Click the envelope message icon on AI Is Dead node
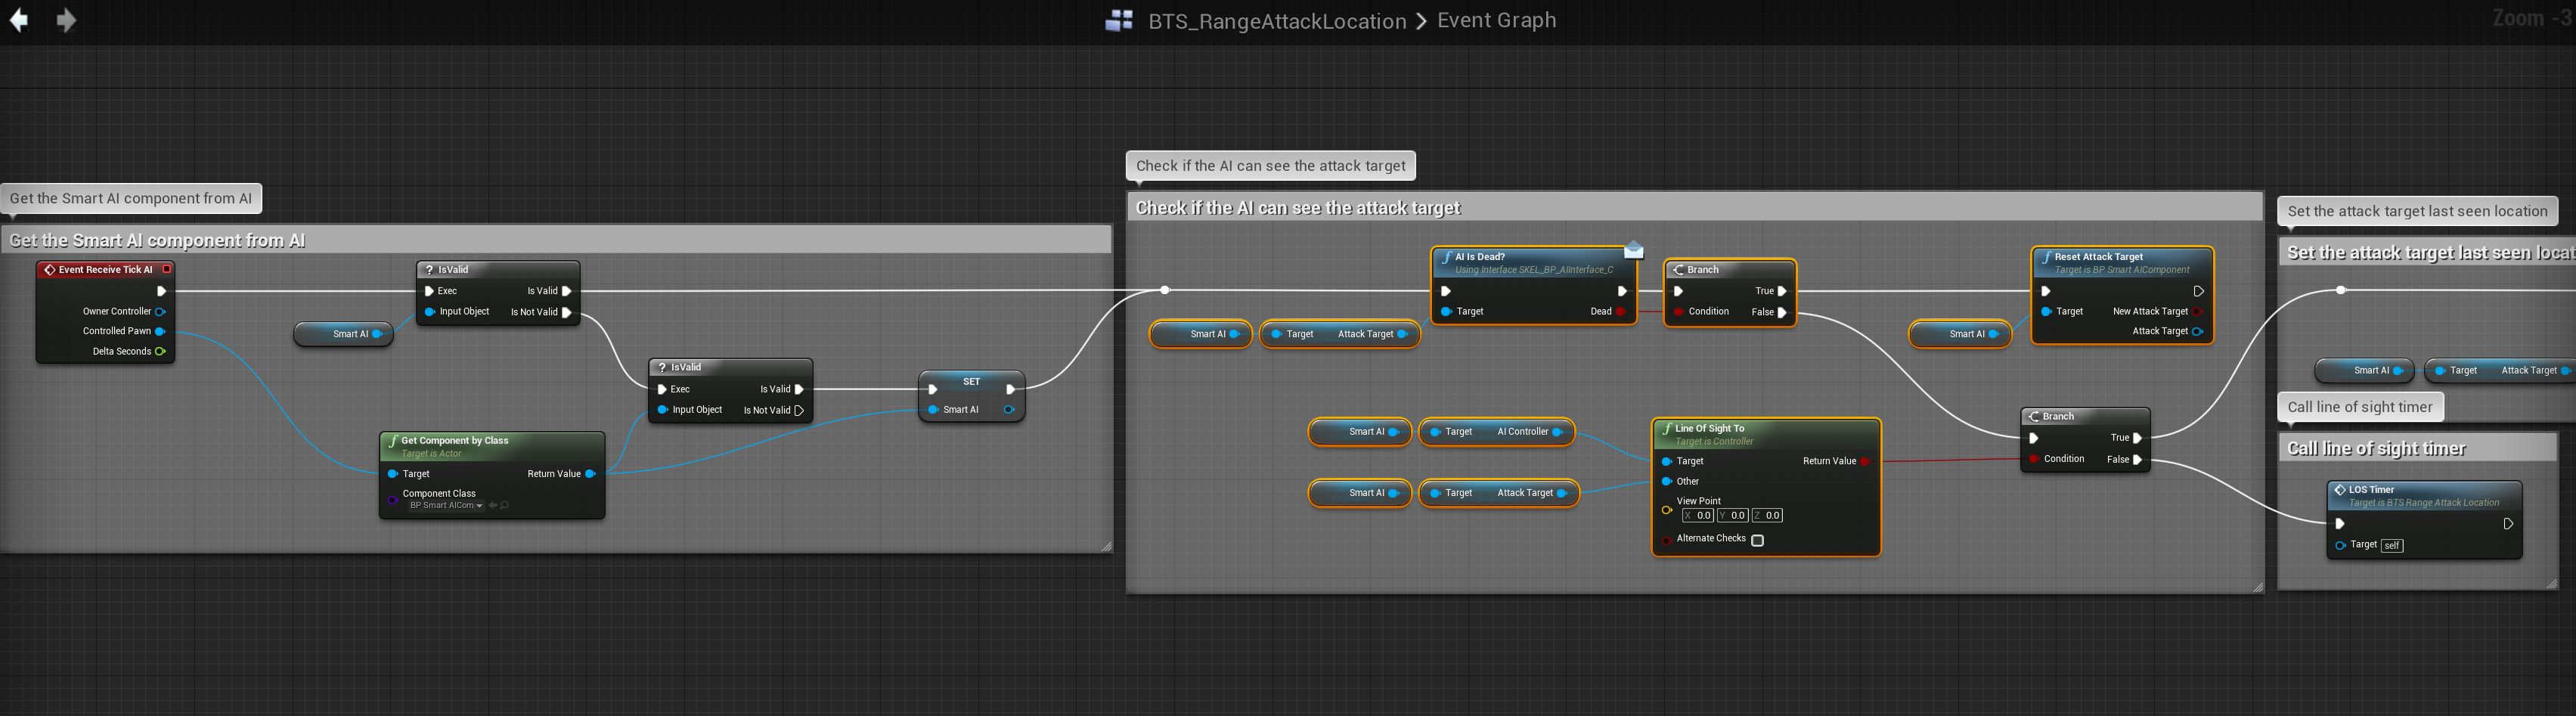Viewport: 2576px width, 716px height. point(1633,250)
